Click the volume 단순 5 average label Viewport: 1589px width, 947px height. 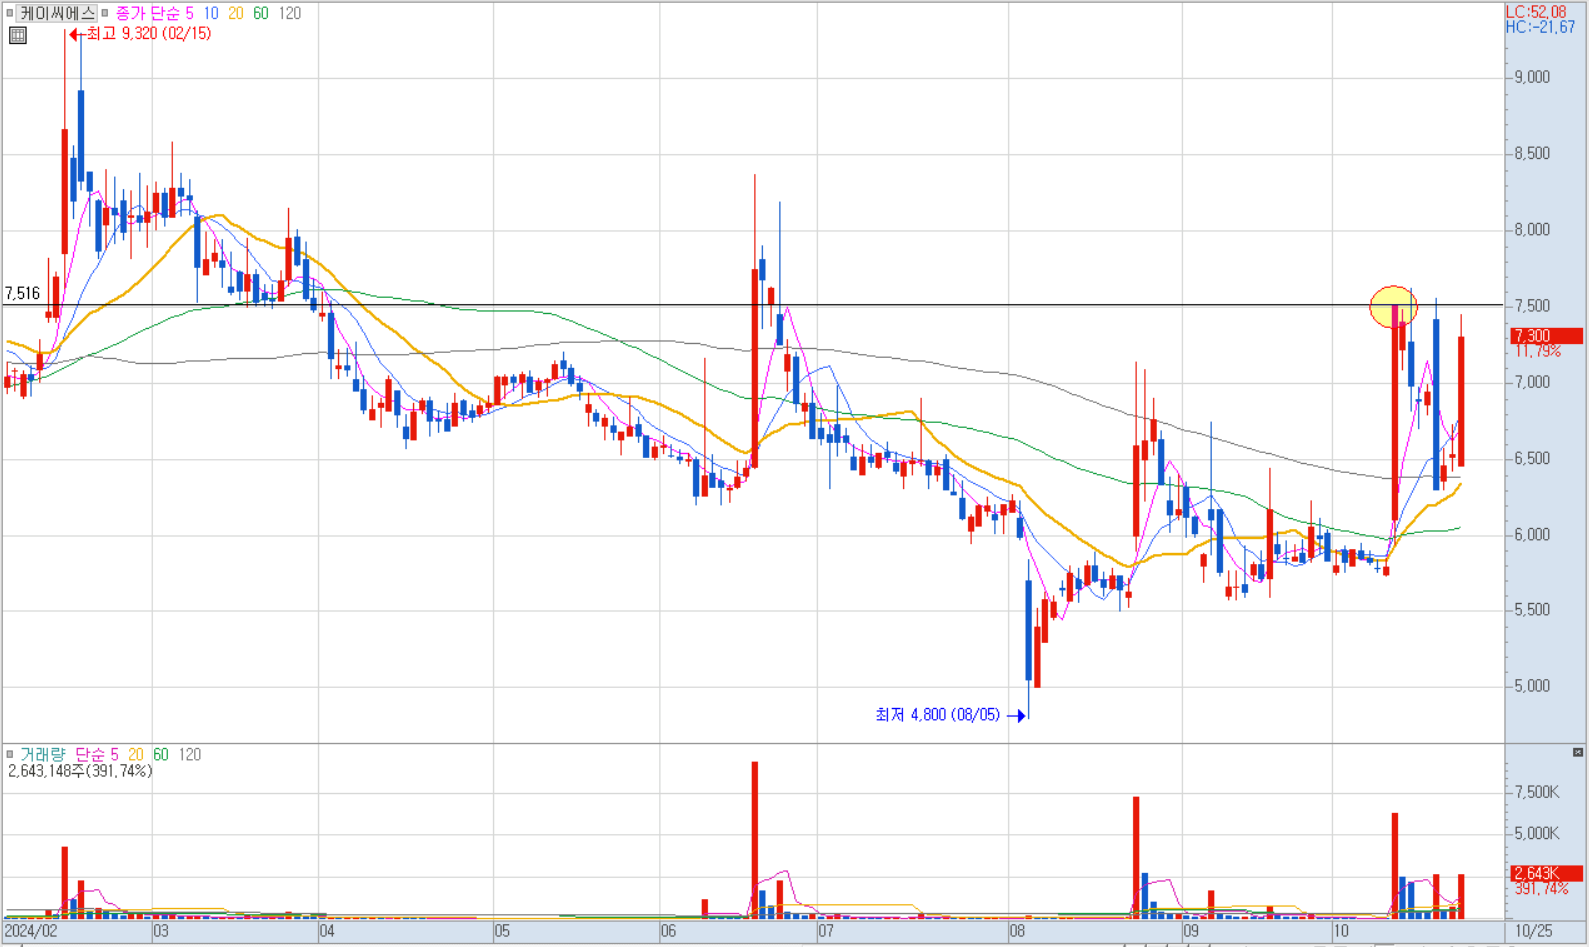pos(97,754)
